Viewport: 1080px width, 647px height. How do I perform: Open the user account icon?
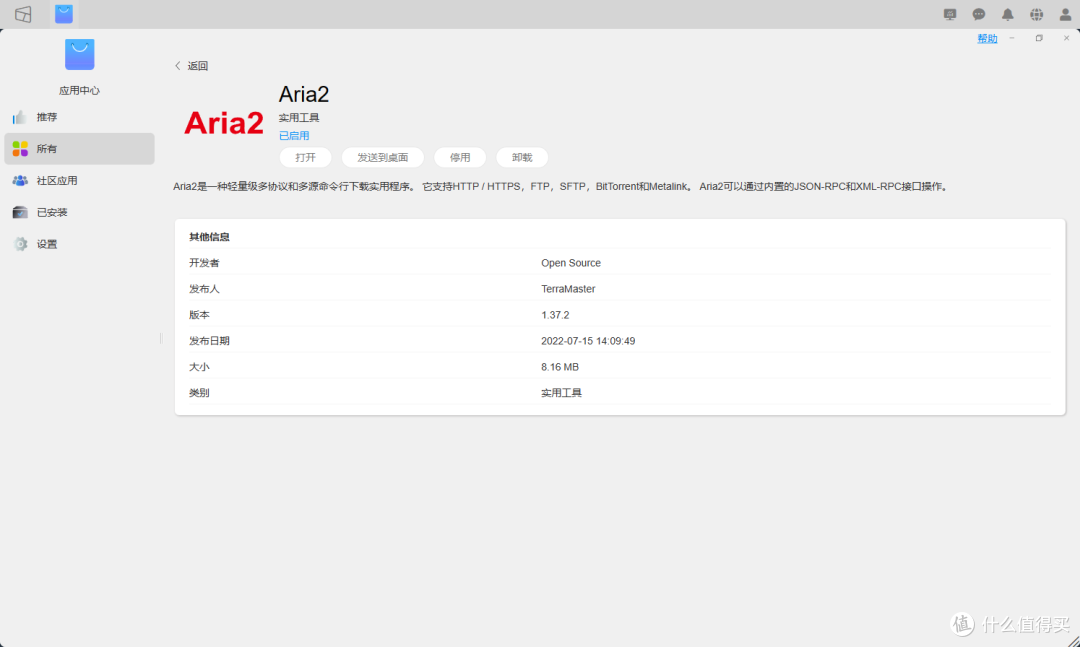[1065, 14]
